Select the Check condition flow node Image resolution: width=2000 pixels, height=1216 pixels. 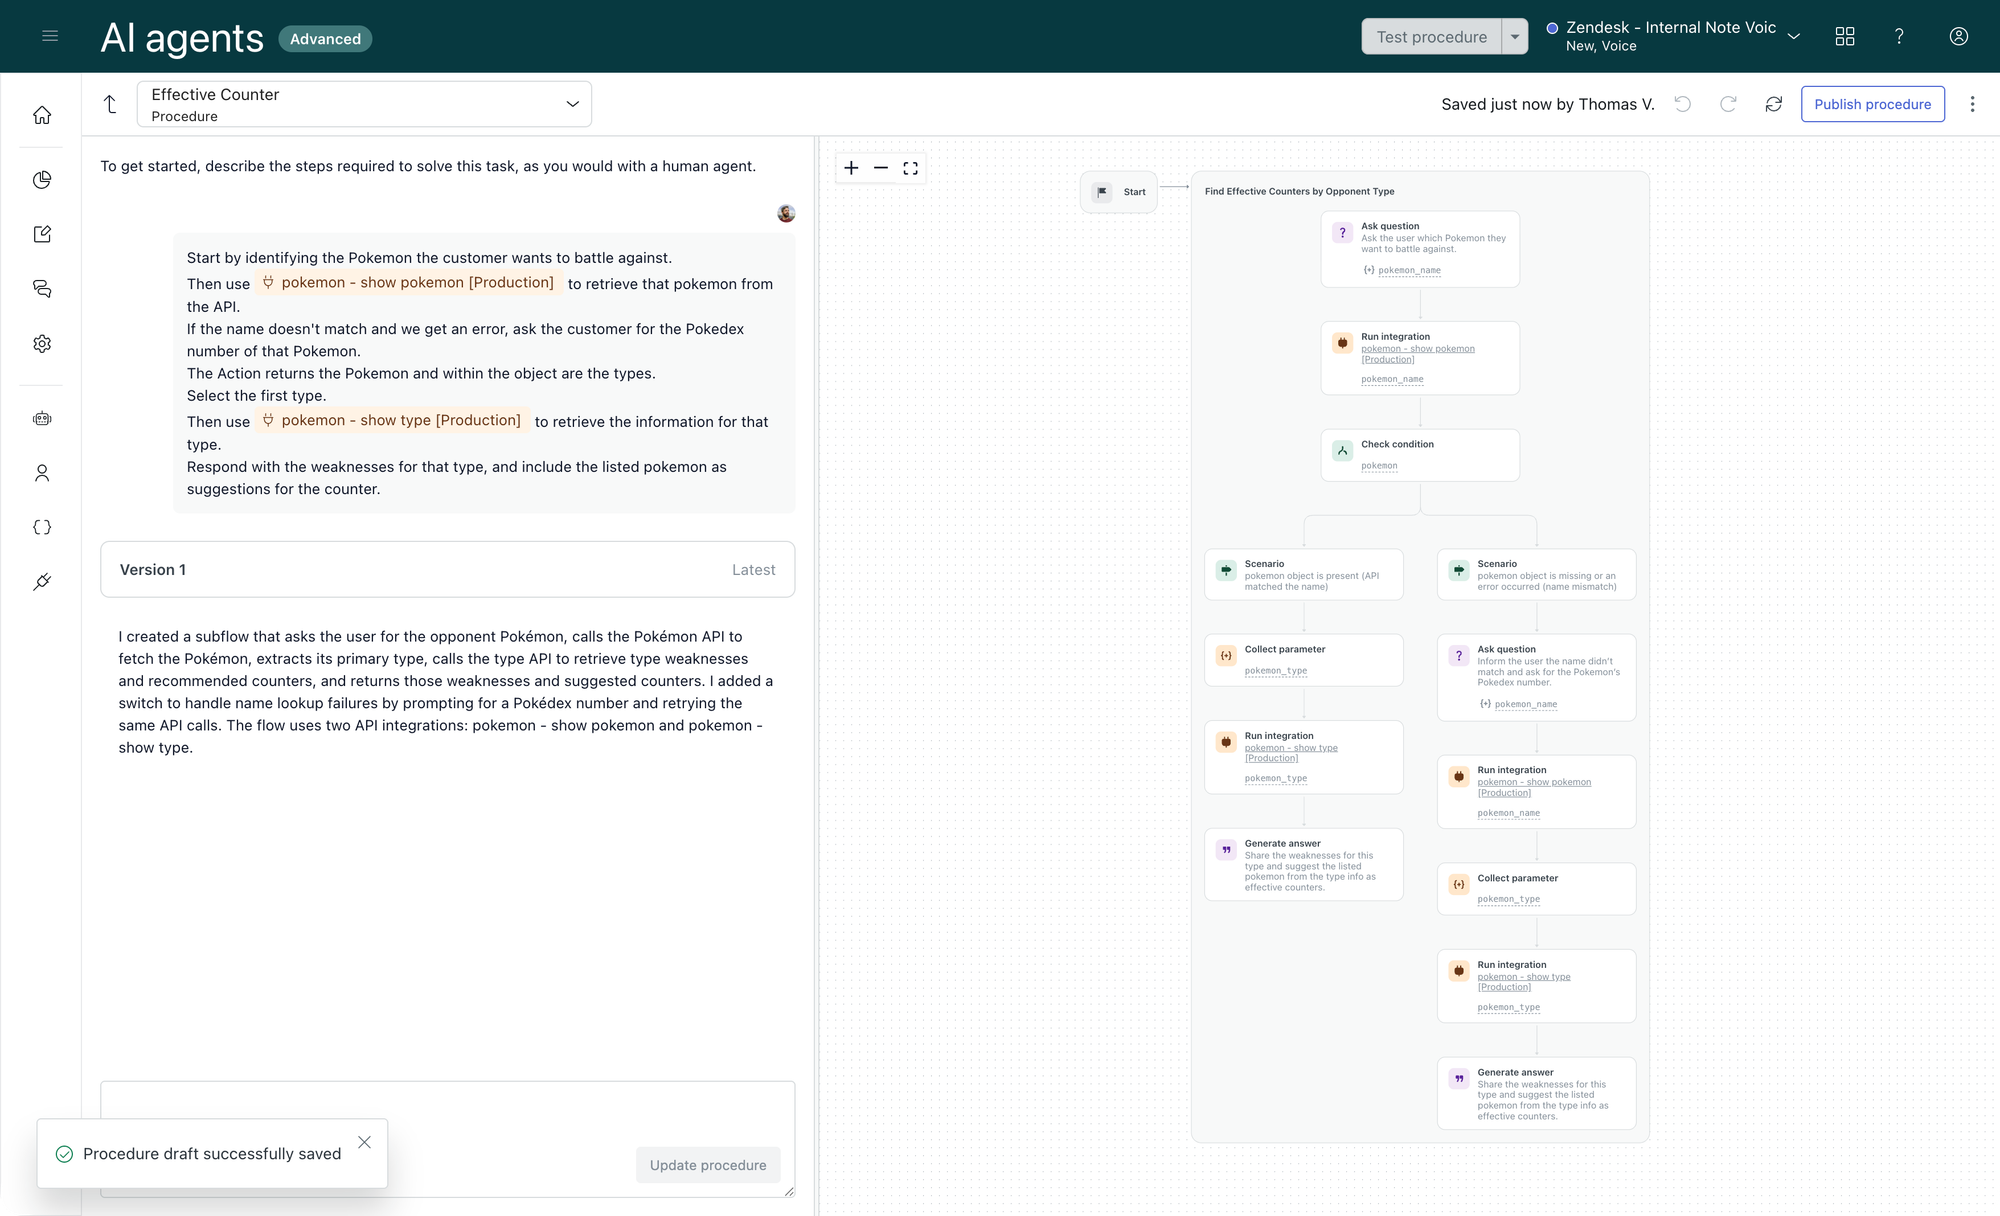[x=1419, y=454]
